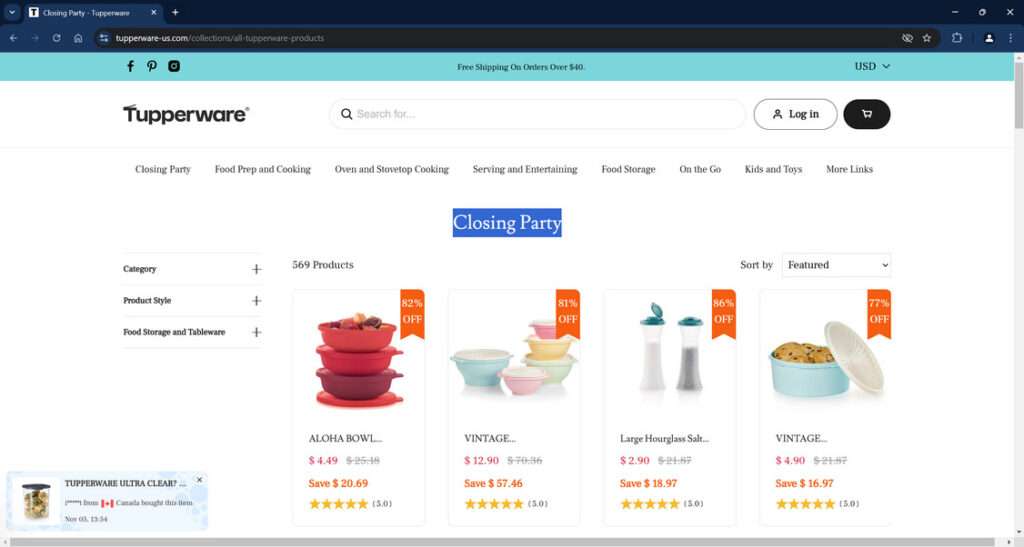Image resolution: width=1024 pixels, height=547 pixels.
Task: Open Food Prep and Cooking menu
Action: [263, 169]
